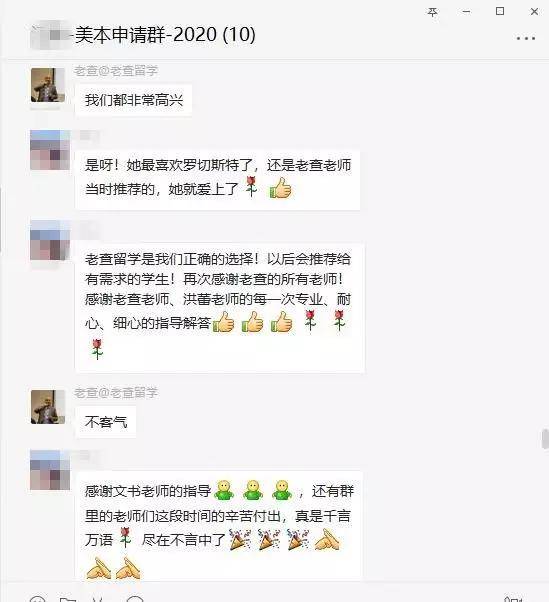Select the 我们都非常高兴 message bubble
Image resolution: width=549 pixels, height=602 pixels.
[x=134, y=100]
